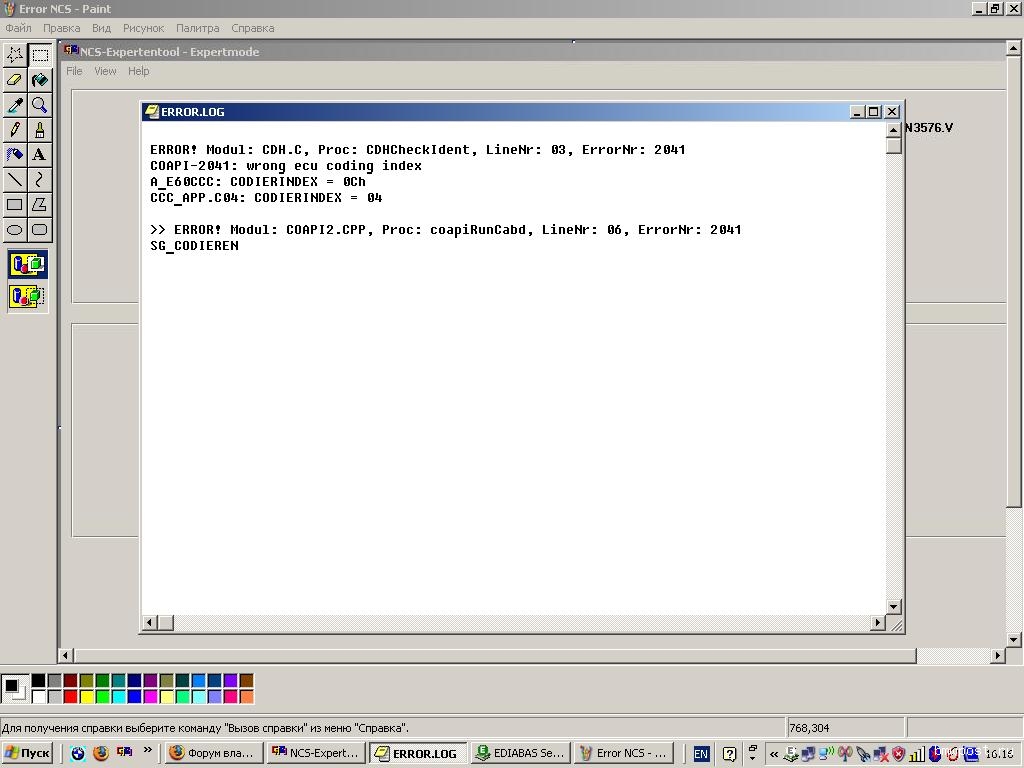Select the Pencil tool

[x=15, y=130]
